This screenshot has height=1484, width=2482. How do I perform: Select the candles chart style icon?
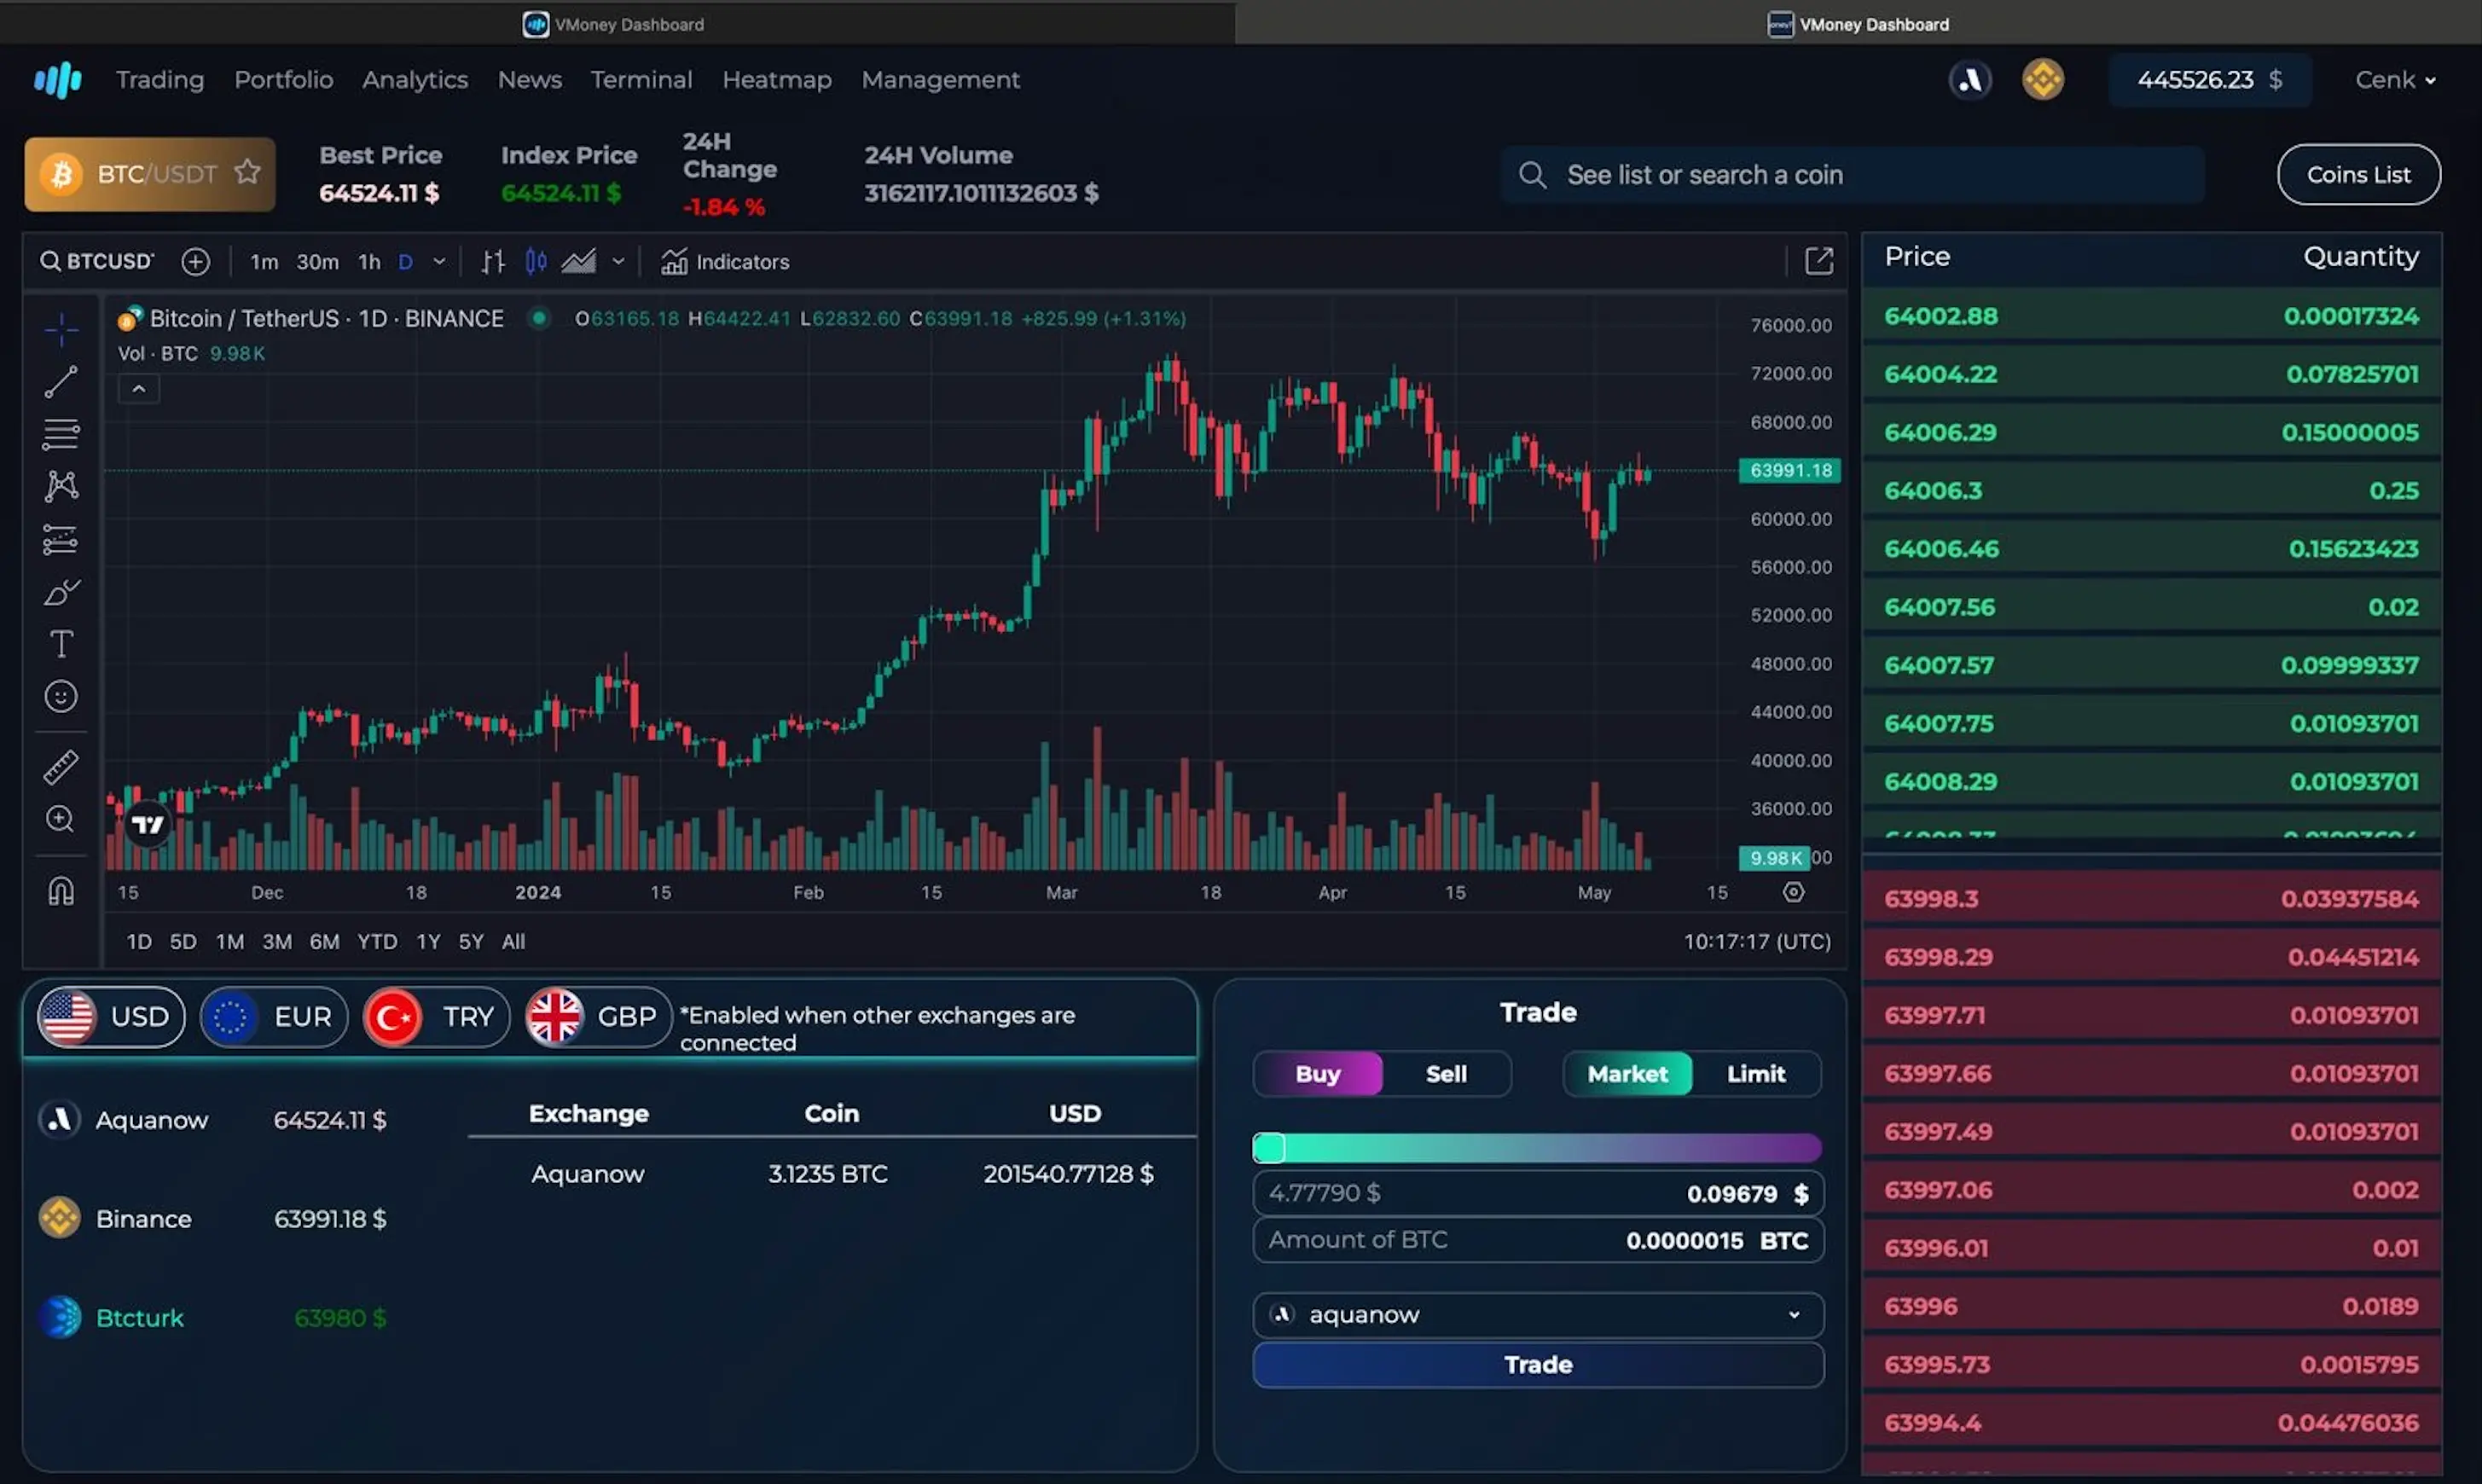(536, 262)
